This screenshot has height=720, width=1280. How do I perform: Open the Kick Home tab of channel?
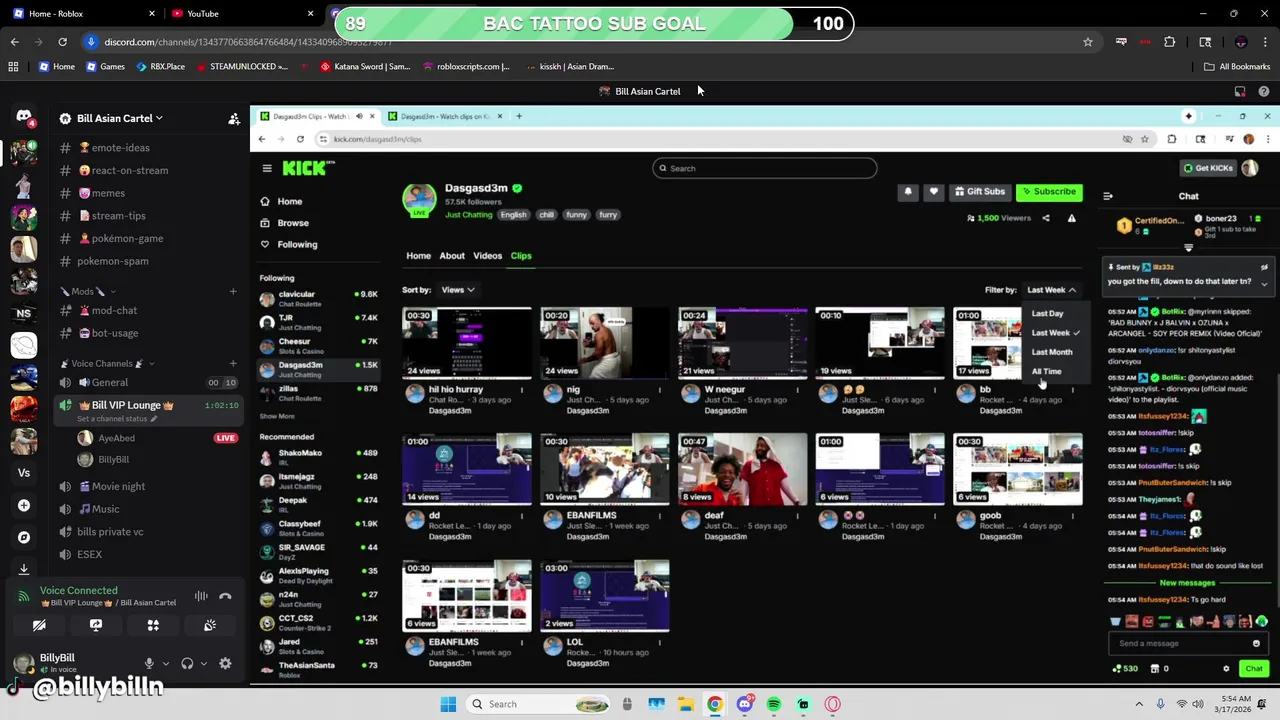[418, 256]
